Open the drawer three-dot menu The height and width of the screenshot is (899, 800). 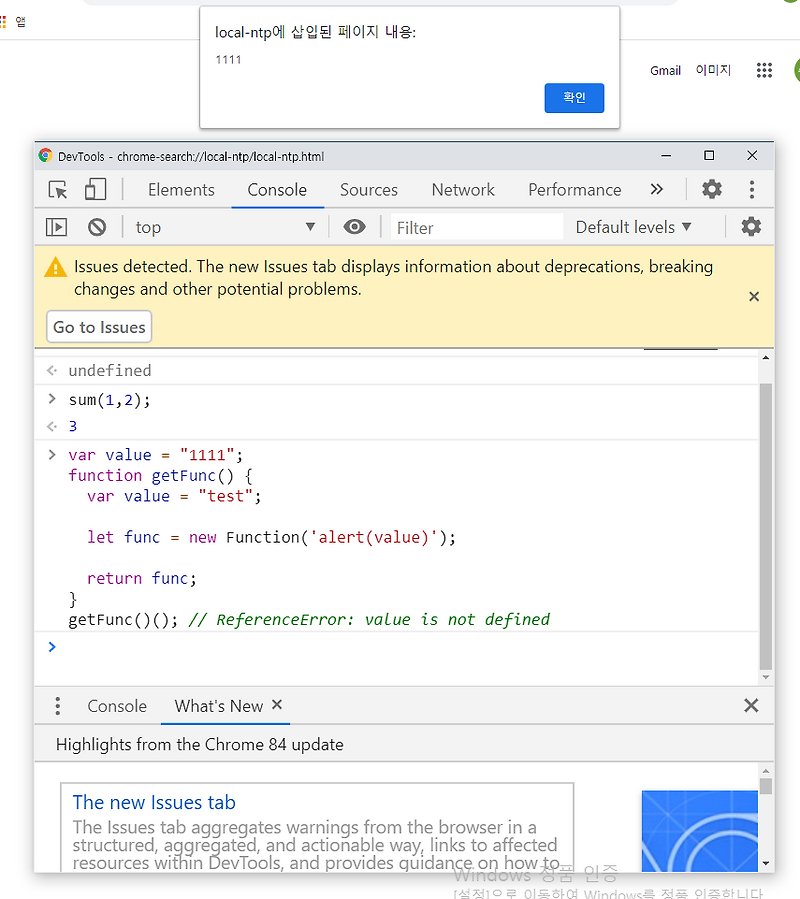(x=57, y=706)
